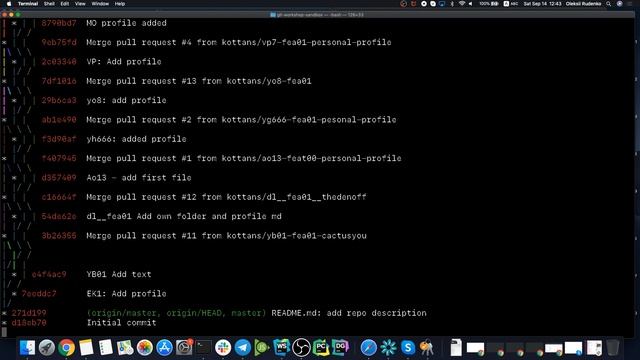This screenshot has height=360, width=640.
Task: Click the battery 100% status indicator
Action: [489, 4]
